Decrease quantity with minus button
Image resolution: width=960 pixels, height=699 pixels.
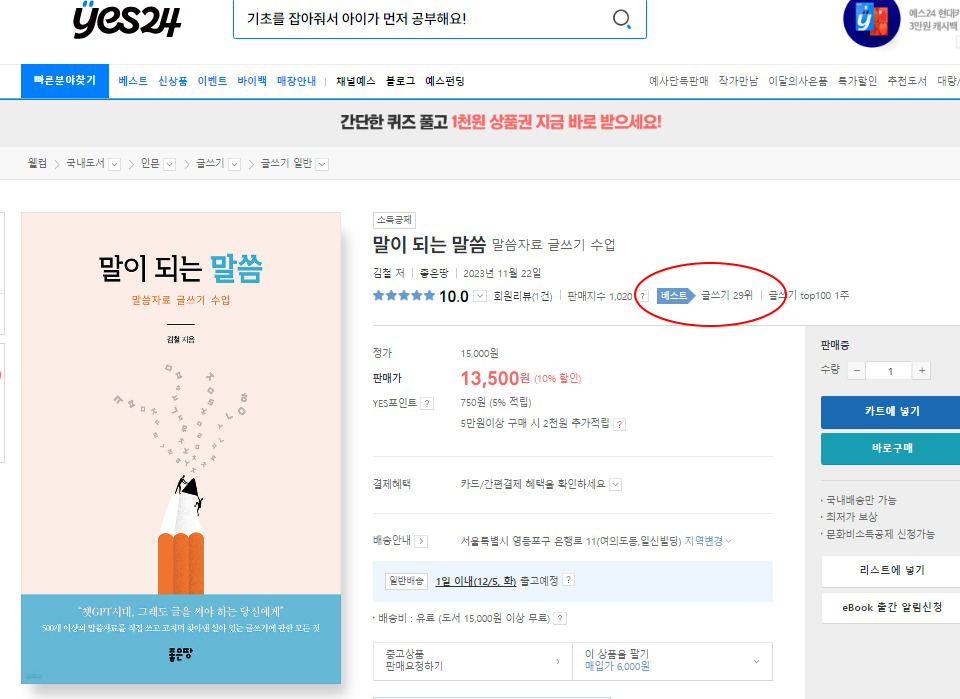pos(857,370)
